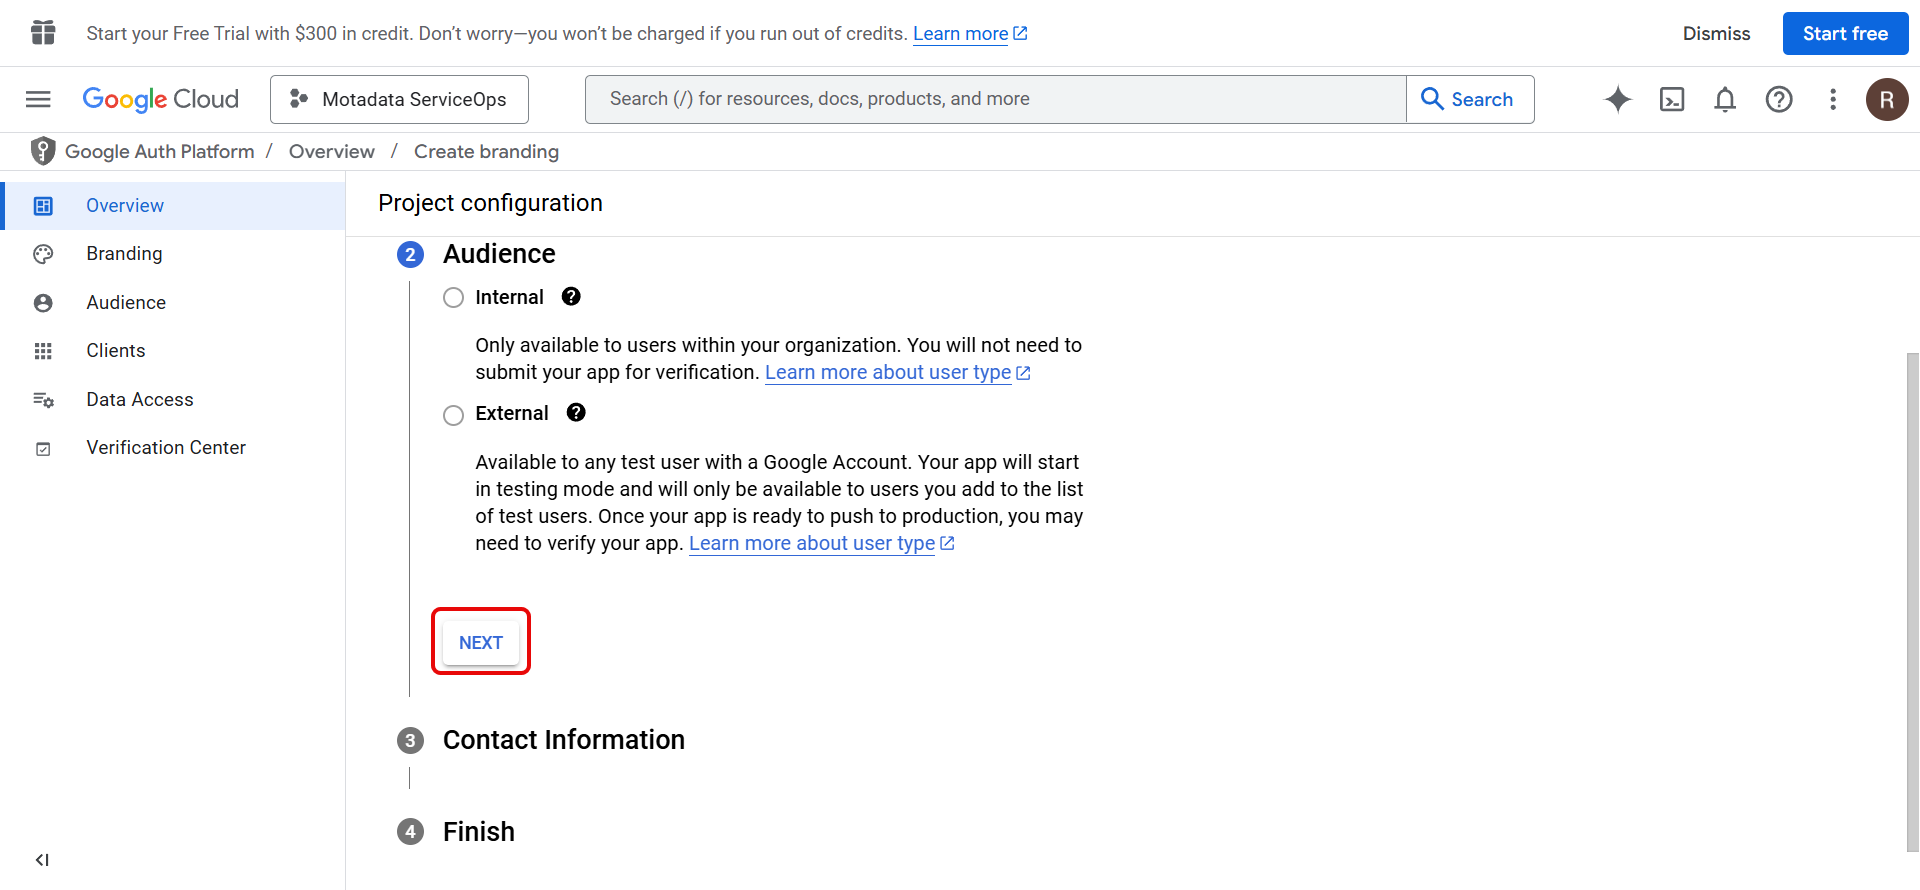Go to Branding in the sidebar
1920x890 pixels.
coord(124,254)
